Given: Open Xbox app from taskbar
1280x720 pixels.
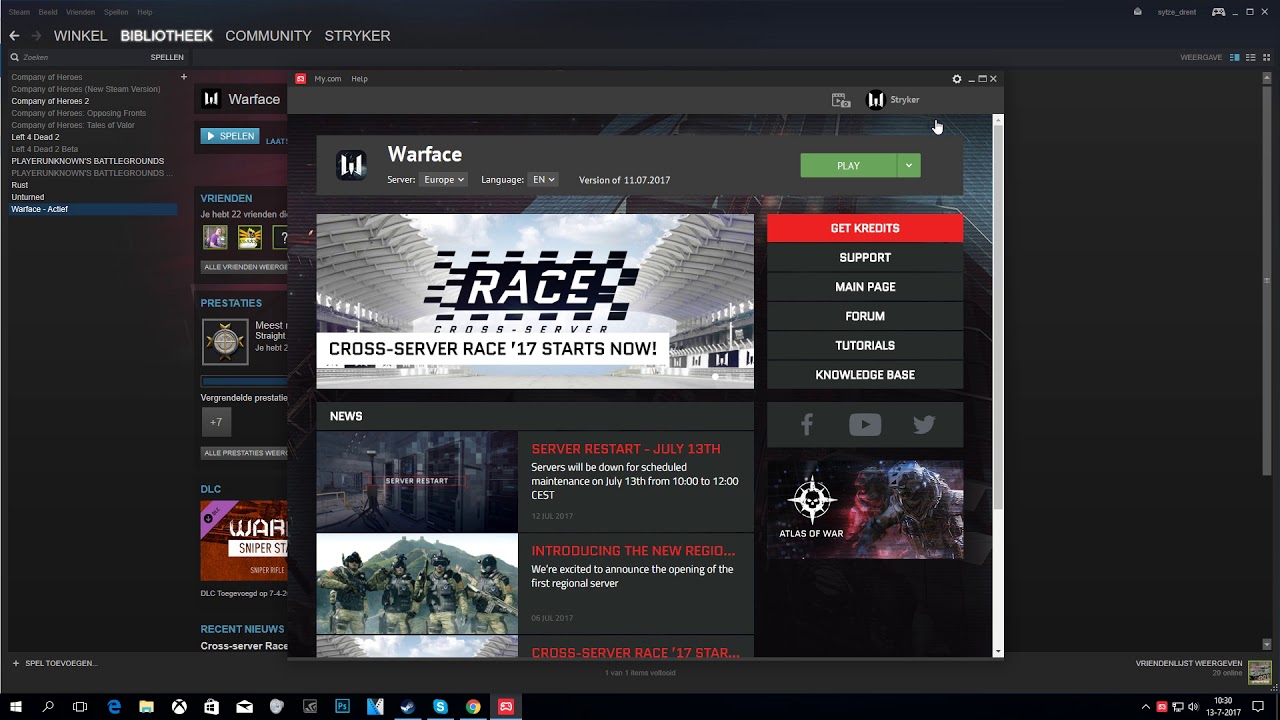Looking at the screenshot, I should 179,707.
